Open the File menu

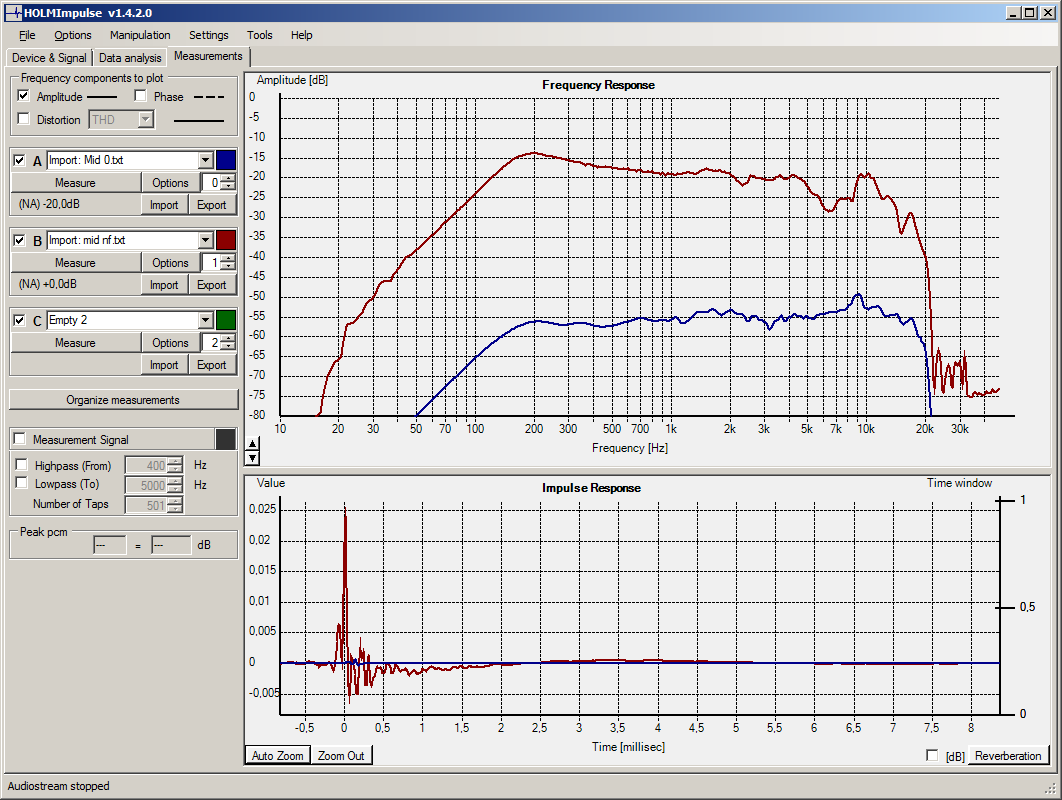tap(27, 35)
